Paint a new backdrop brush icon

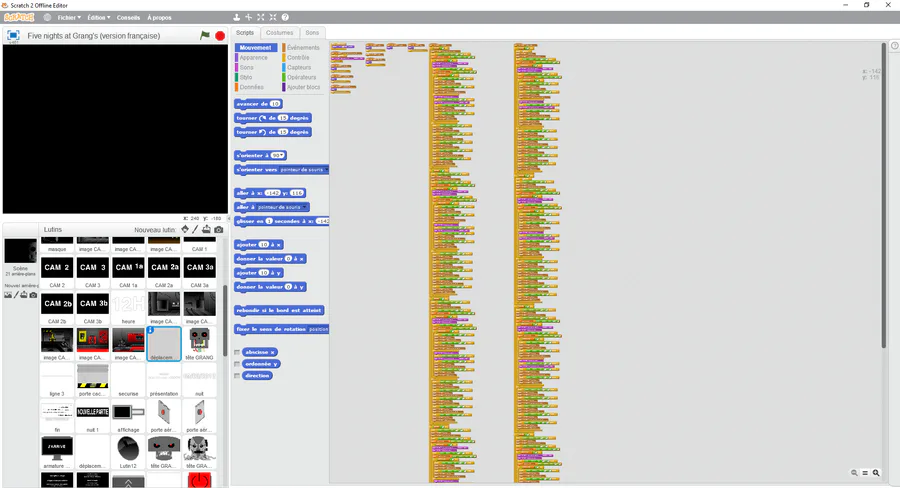[x=16, y=295]
